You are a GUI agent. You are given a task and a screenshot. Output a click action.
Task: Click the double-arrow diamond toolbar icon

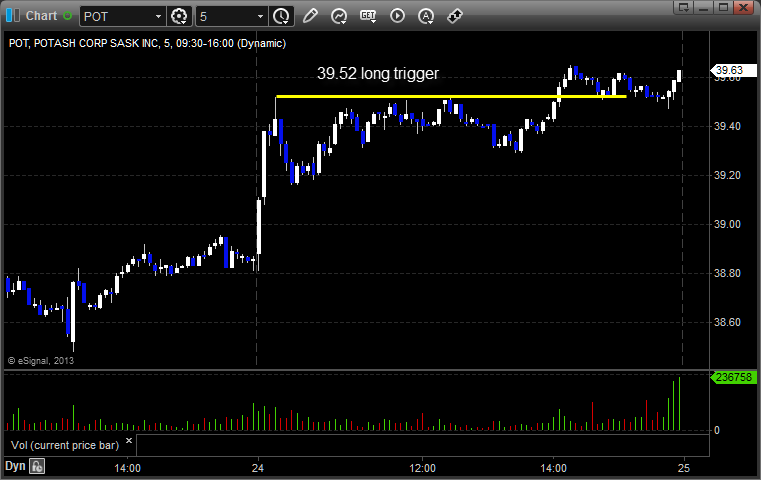coord(455,16)
